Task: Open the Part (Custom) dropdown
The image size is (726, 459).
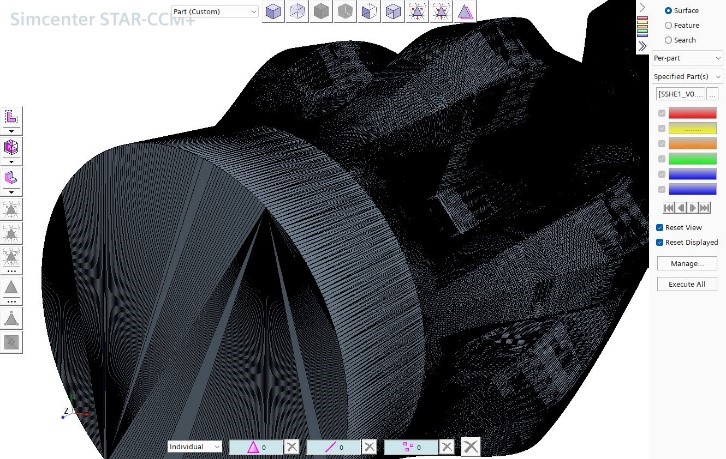Action: (x=214, y=11)
